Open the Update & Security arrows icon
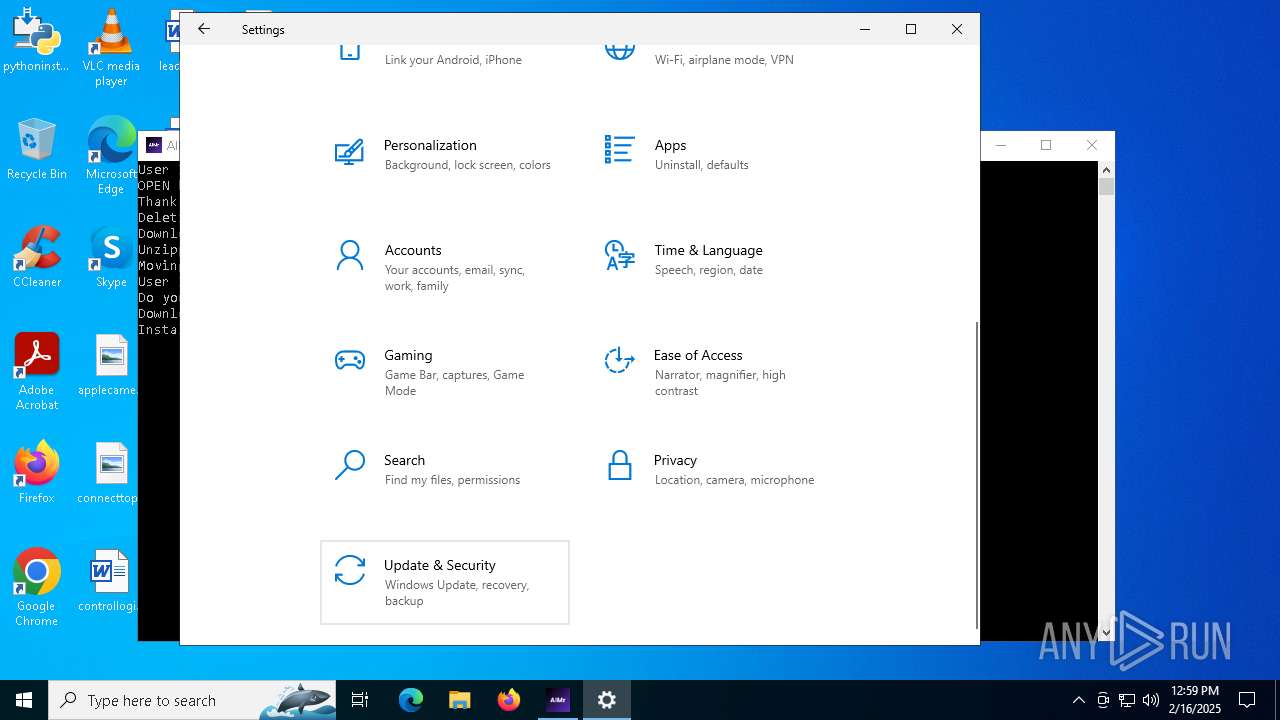 pos(349,570)
